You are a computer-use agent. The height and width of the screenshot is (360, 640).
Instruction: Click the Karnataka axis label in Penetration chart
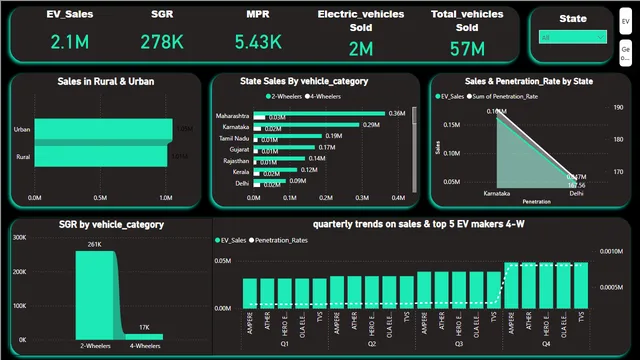(x=497, y=193)
